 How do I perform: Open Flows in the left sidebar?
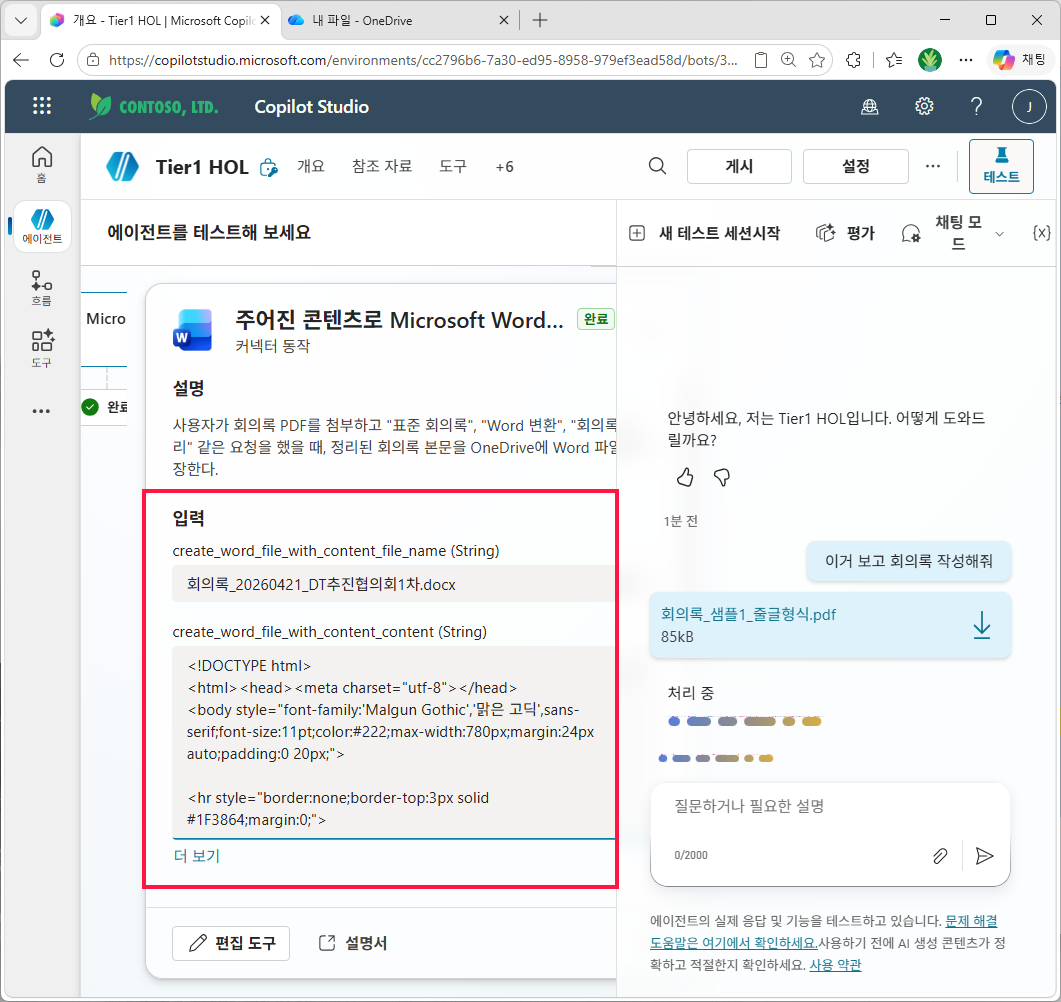[x=41, y=288]
